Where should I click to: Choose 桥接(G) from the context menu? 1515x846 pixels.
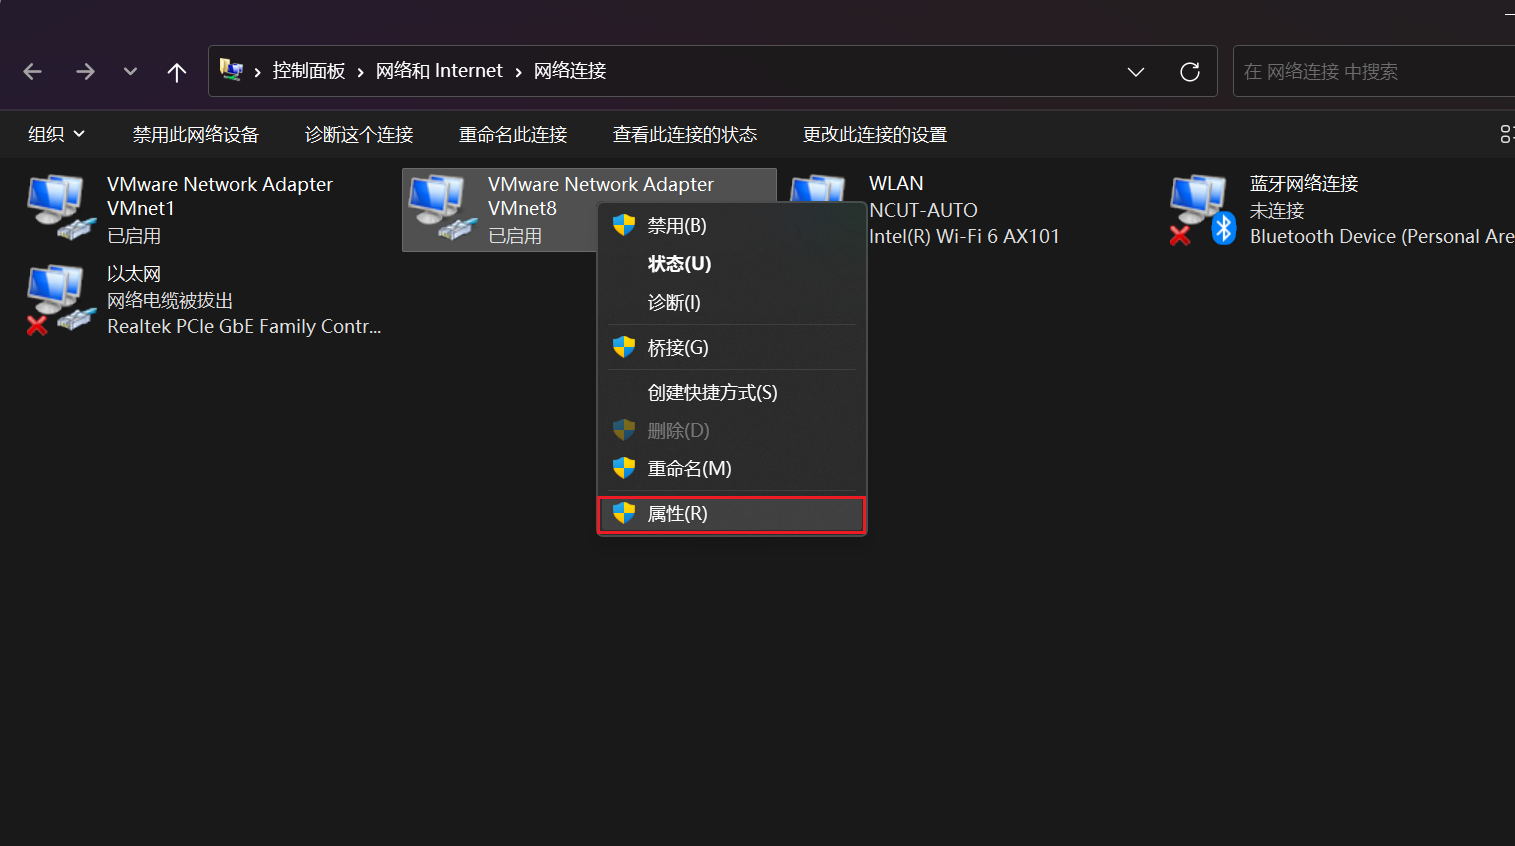tap(732, 347)
